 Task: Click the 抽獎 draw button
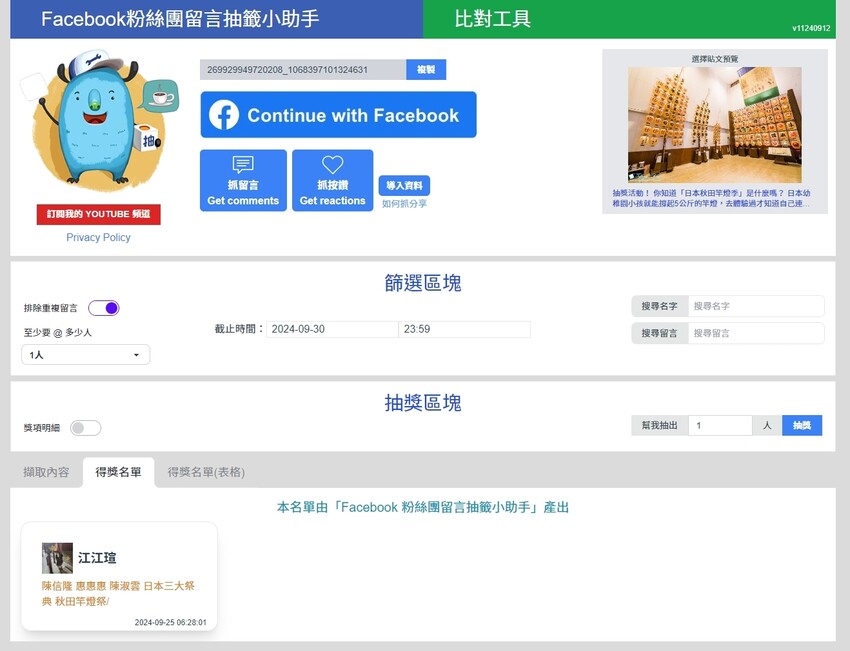click(802, 425)
